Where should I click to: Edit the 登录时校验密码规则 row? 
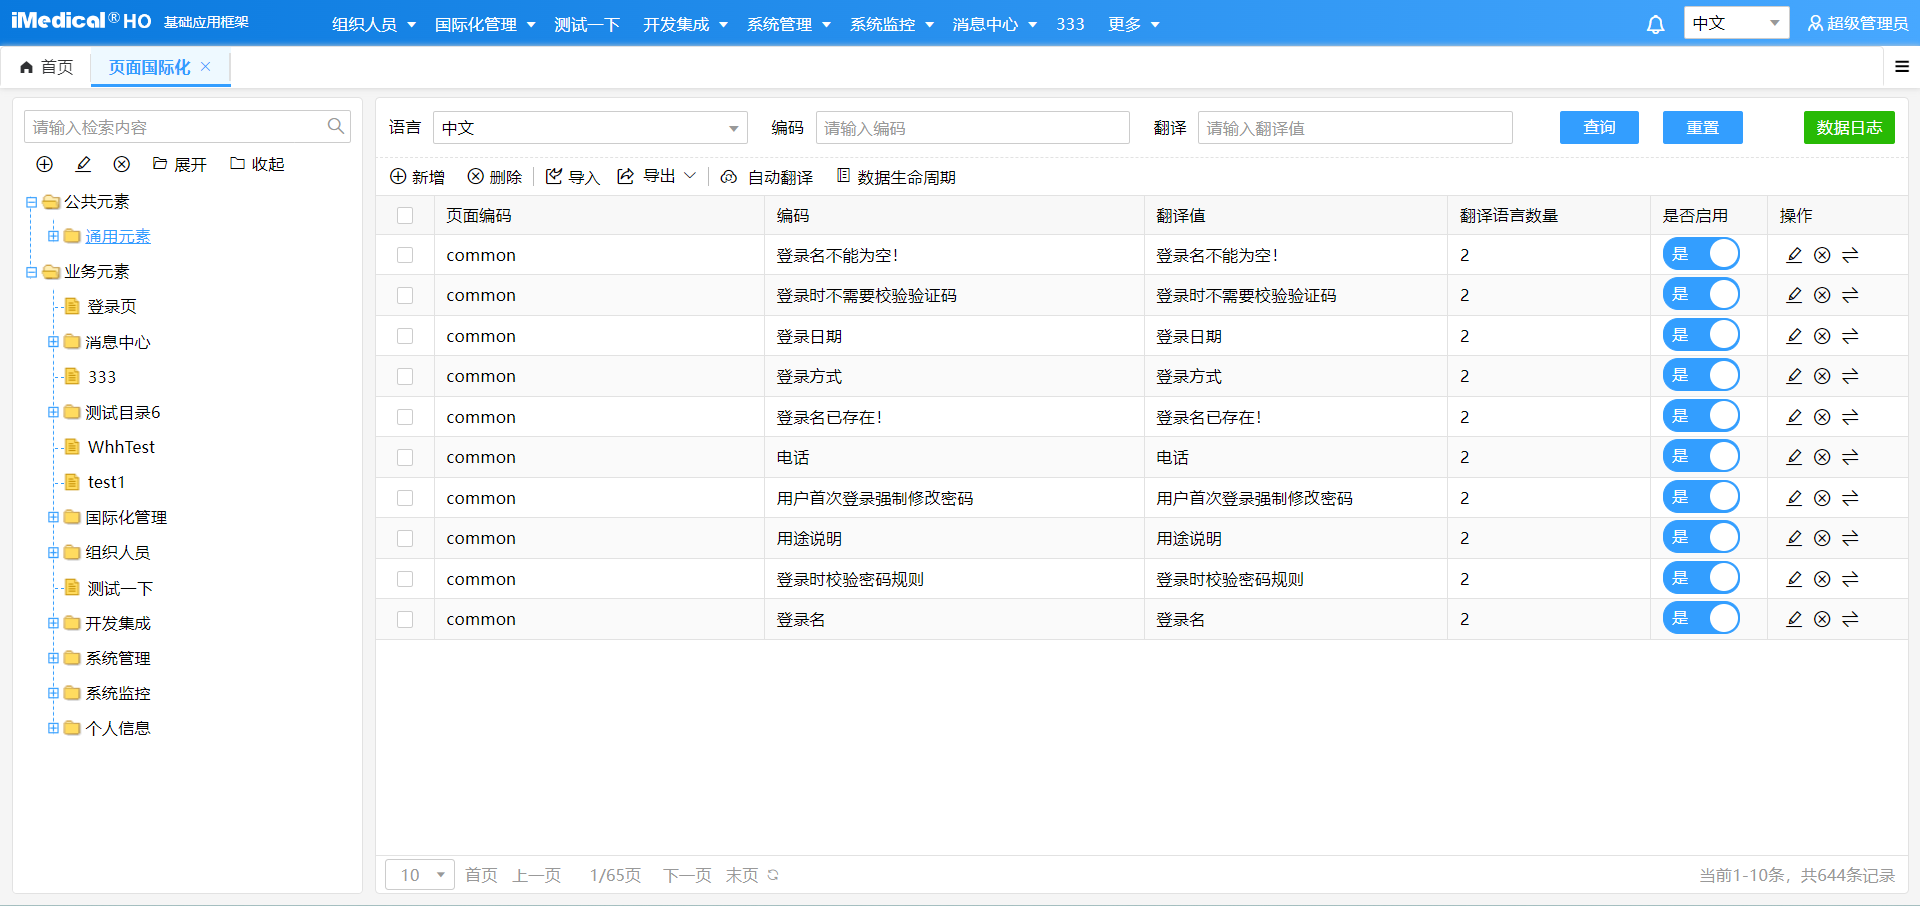click(1794, 579)
